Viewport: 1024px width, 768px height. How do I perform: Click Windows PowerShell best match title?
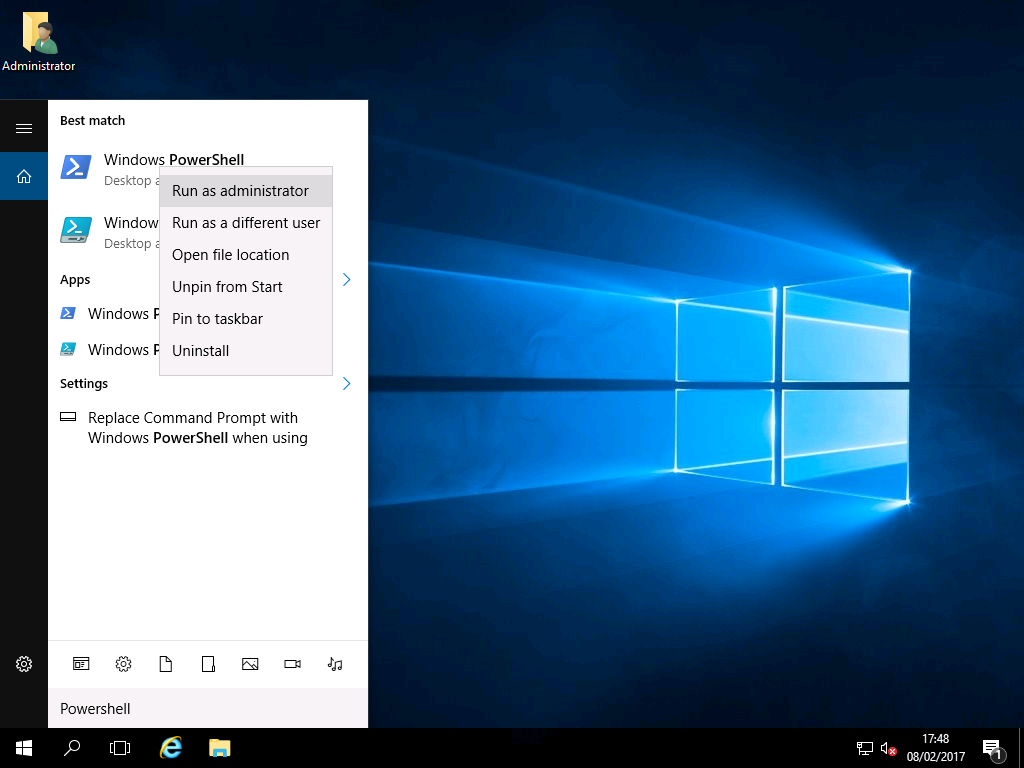pos(174,159)
